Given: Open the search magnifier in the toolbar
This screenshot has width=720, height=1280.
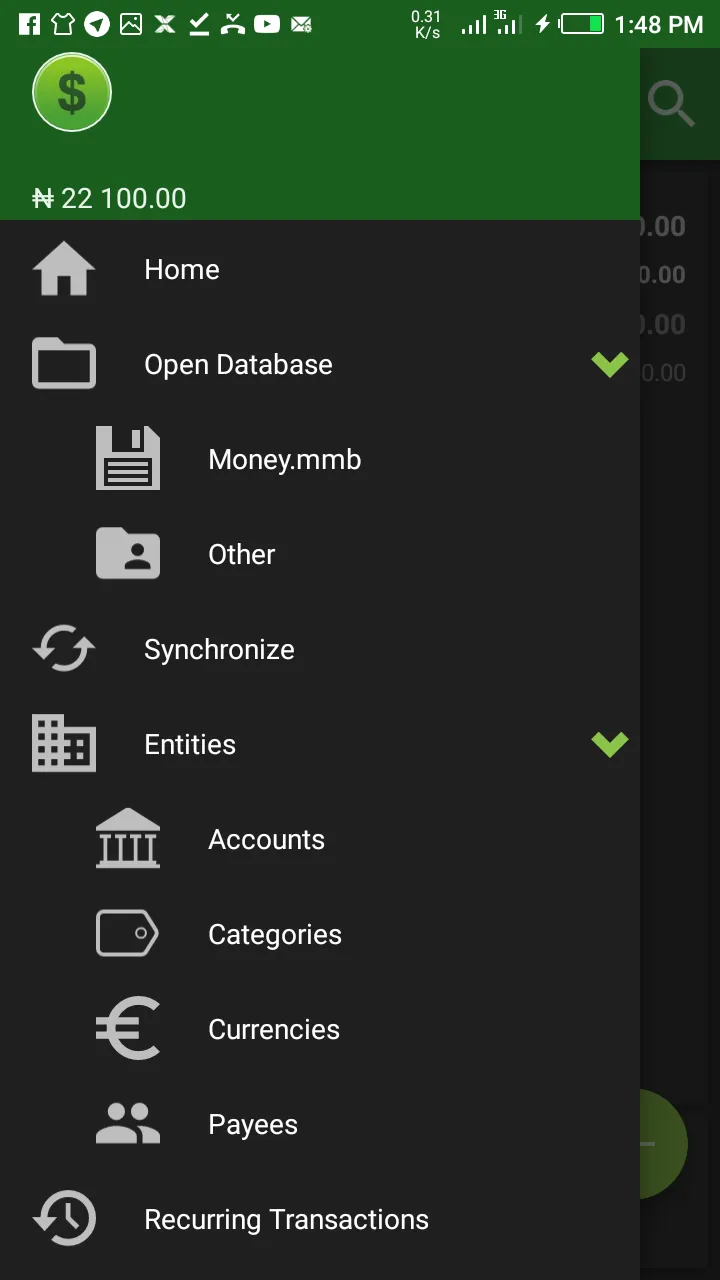Looking at the screenshot, I should [671, 103].
